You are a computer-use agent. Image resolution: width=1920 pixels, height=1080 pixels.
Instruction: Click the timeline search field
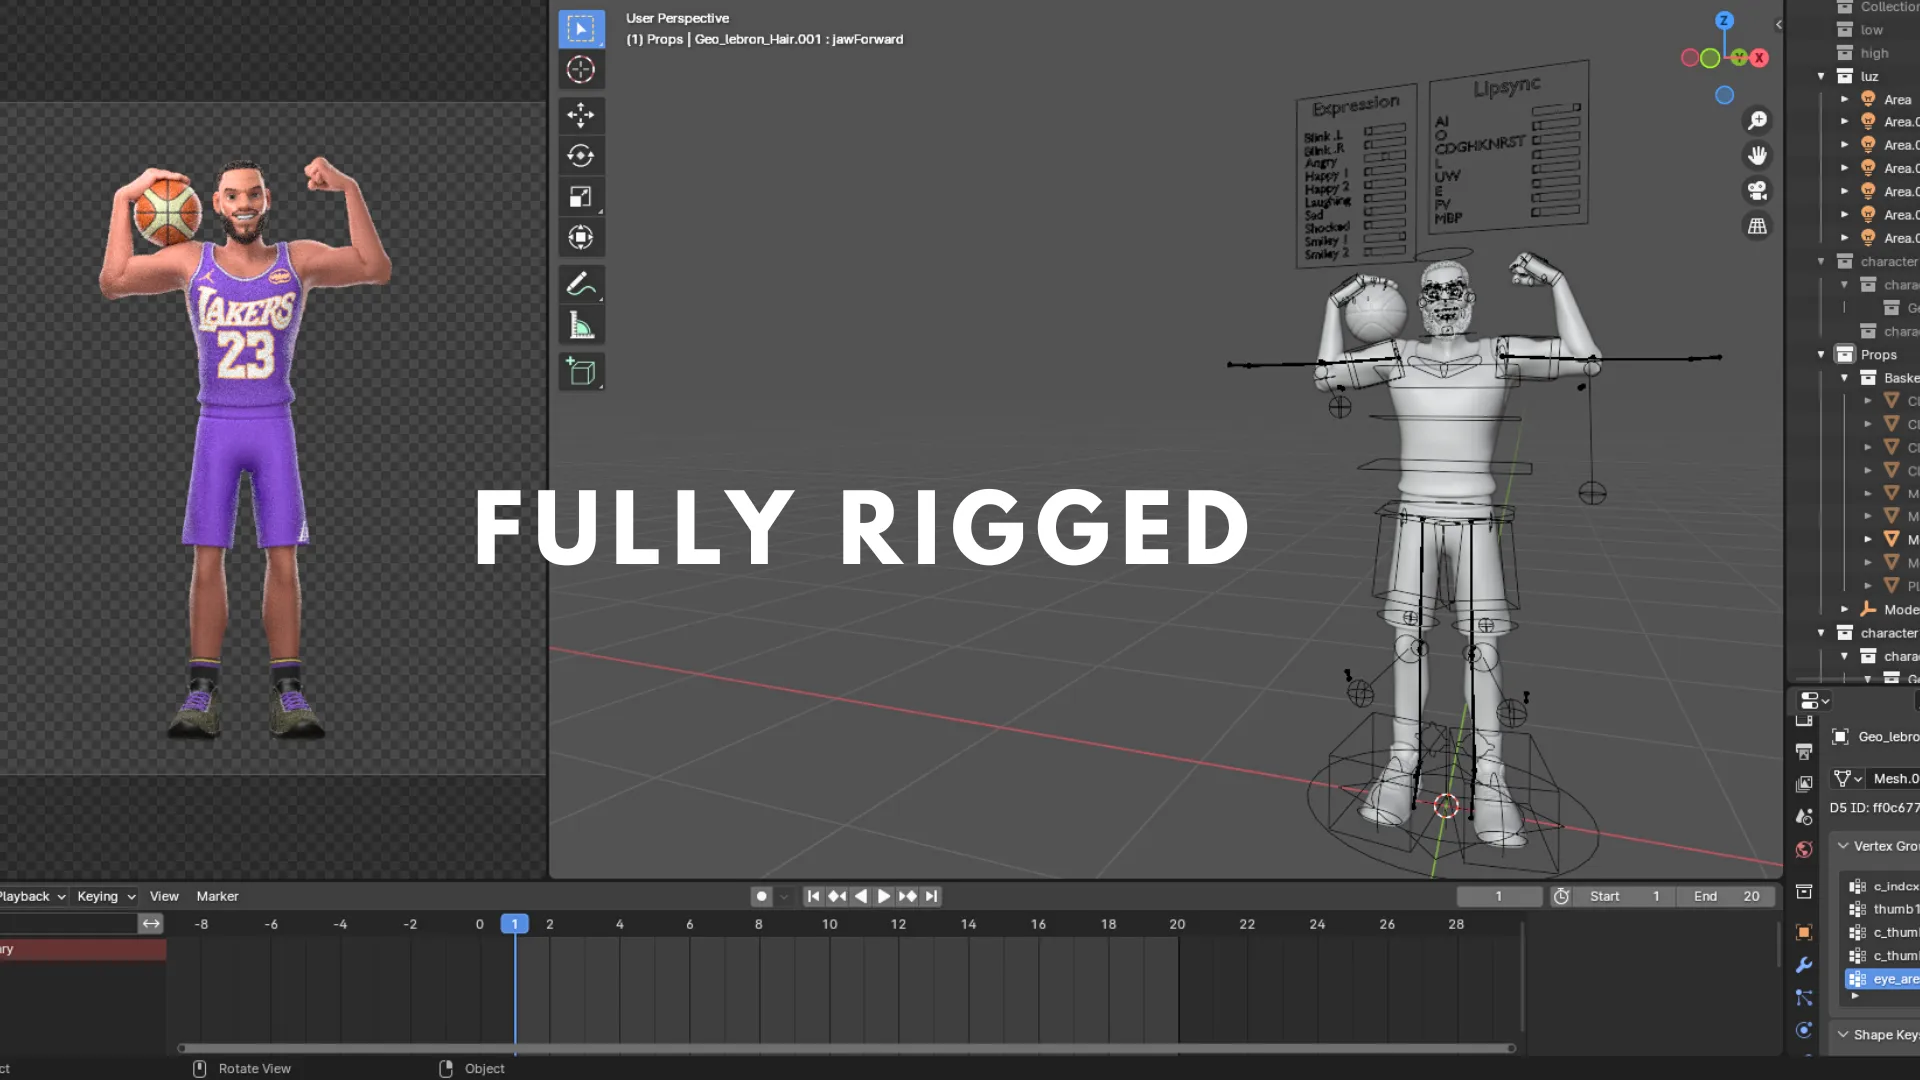click(67, 924)
